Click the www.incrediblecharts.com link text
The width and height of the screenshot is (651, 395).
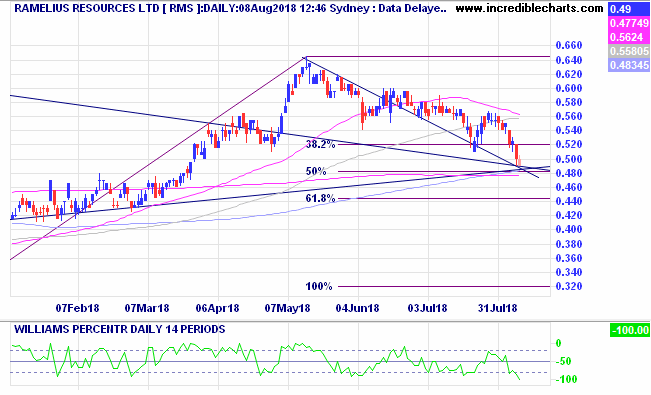[529, 8]
